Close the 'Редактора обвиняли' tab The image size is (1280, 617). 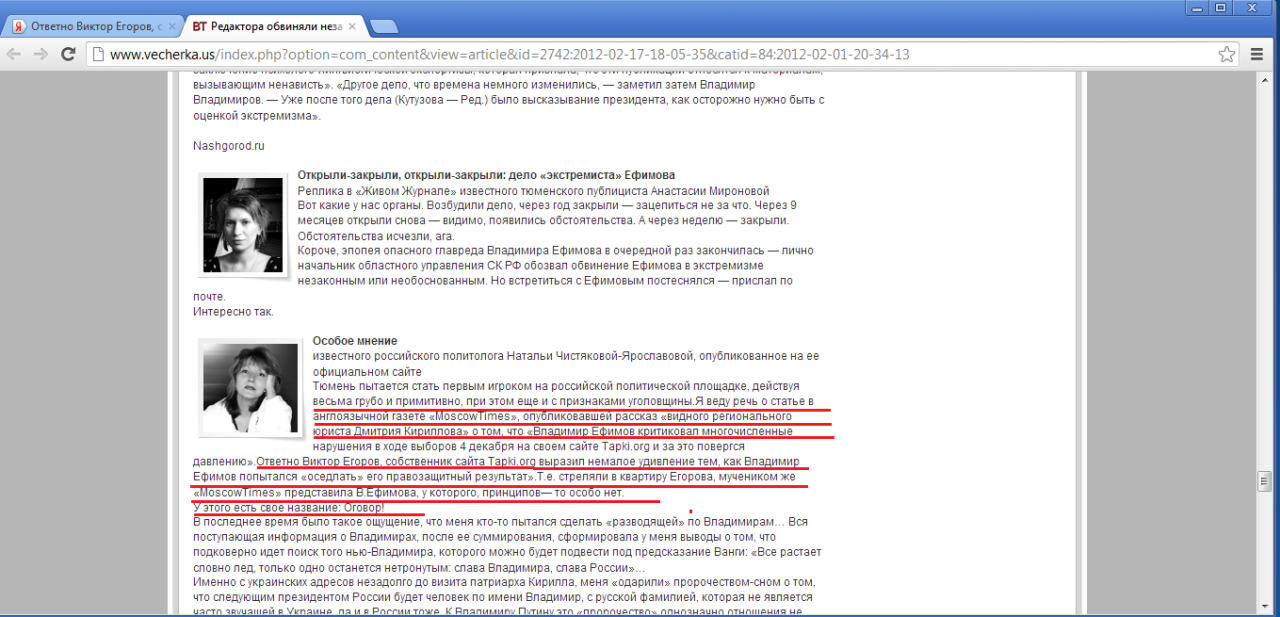(x=353, y=26)
